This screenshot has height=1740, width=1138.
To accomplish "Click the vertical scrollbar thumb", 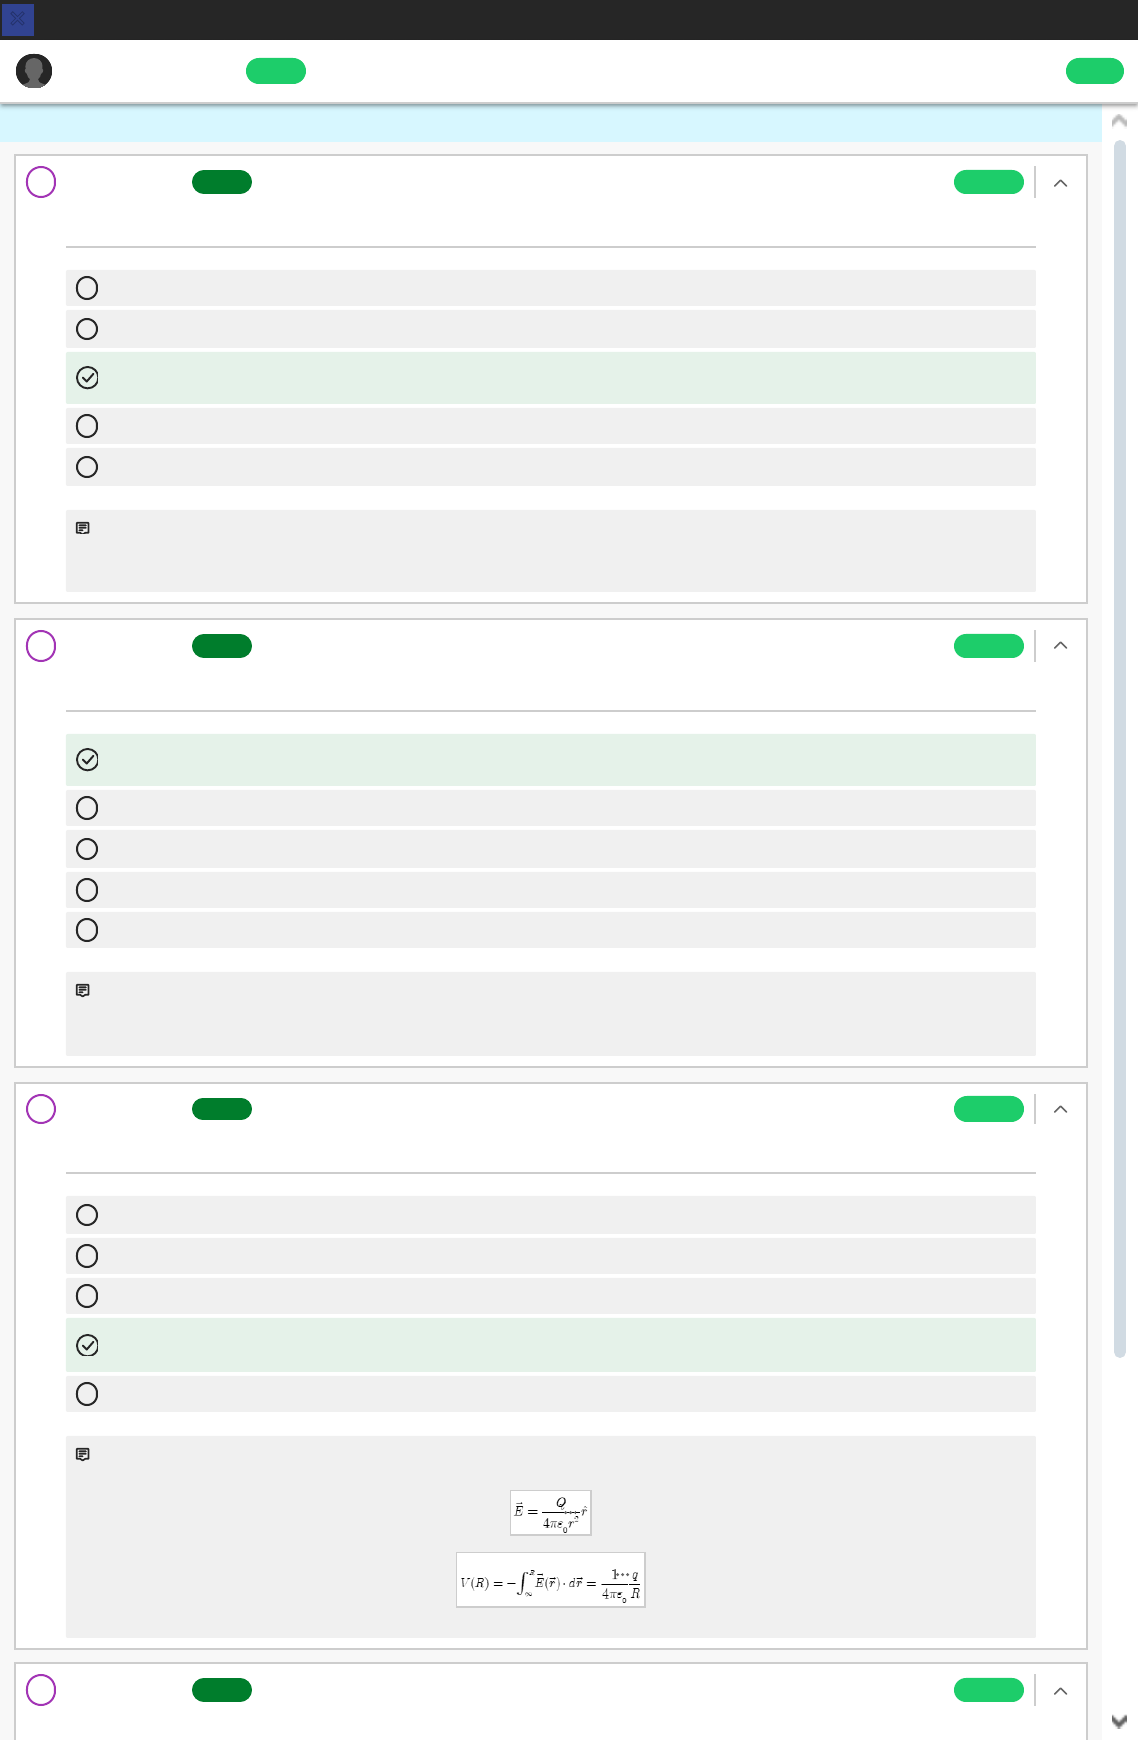I will click(1120, 748).
